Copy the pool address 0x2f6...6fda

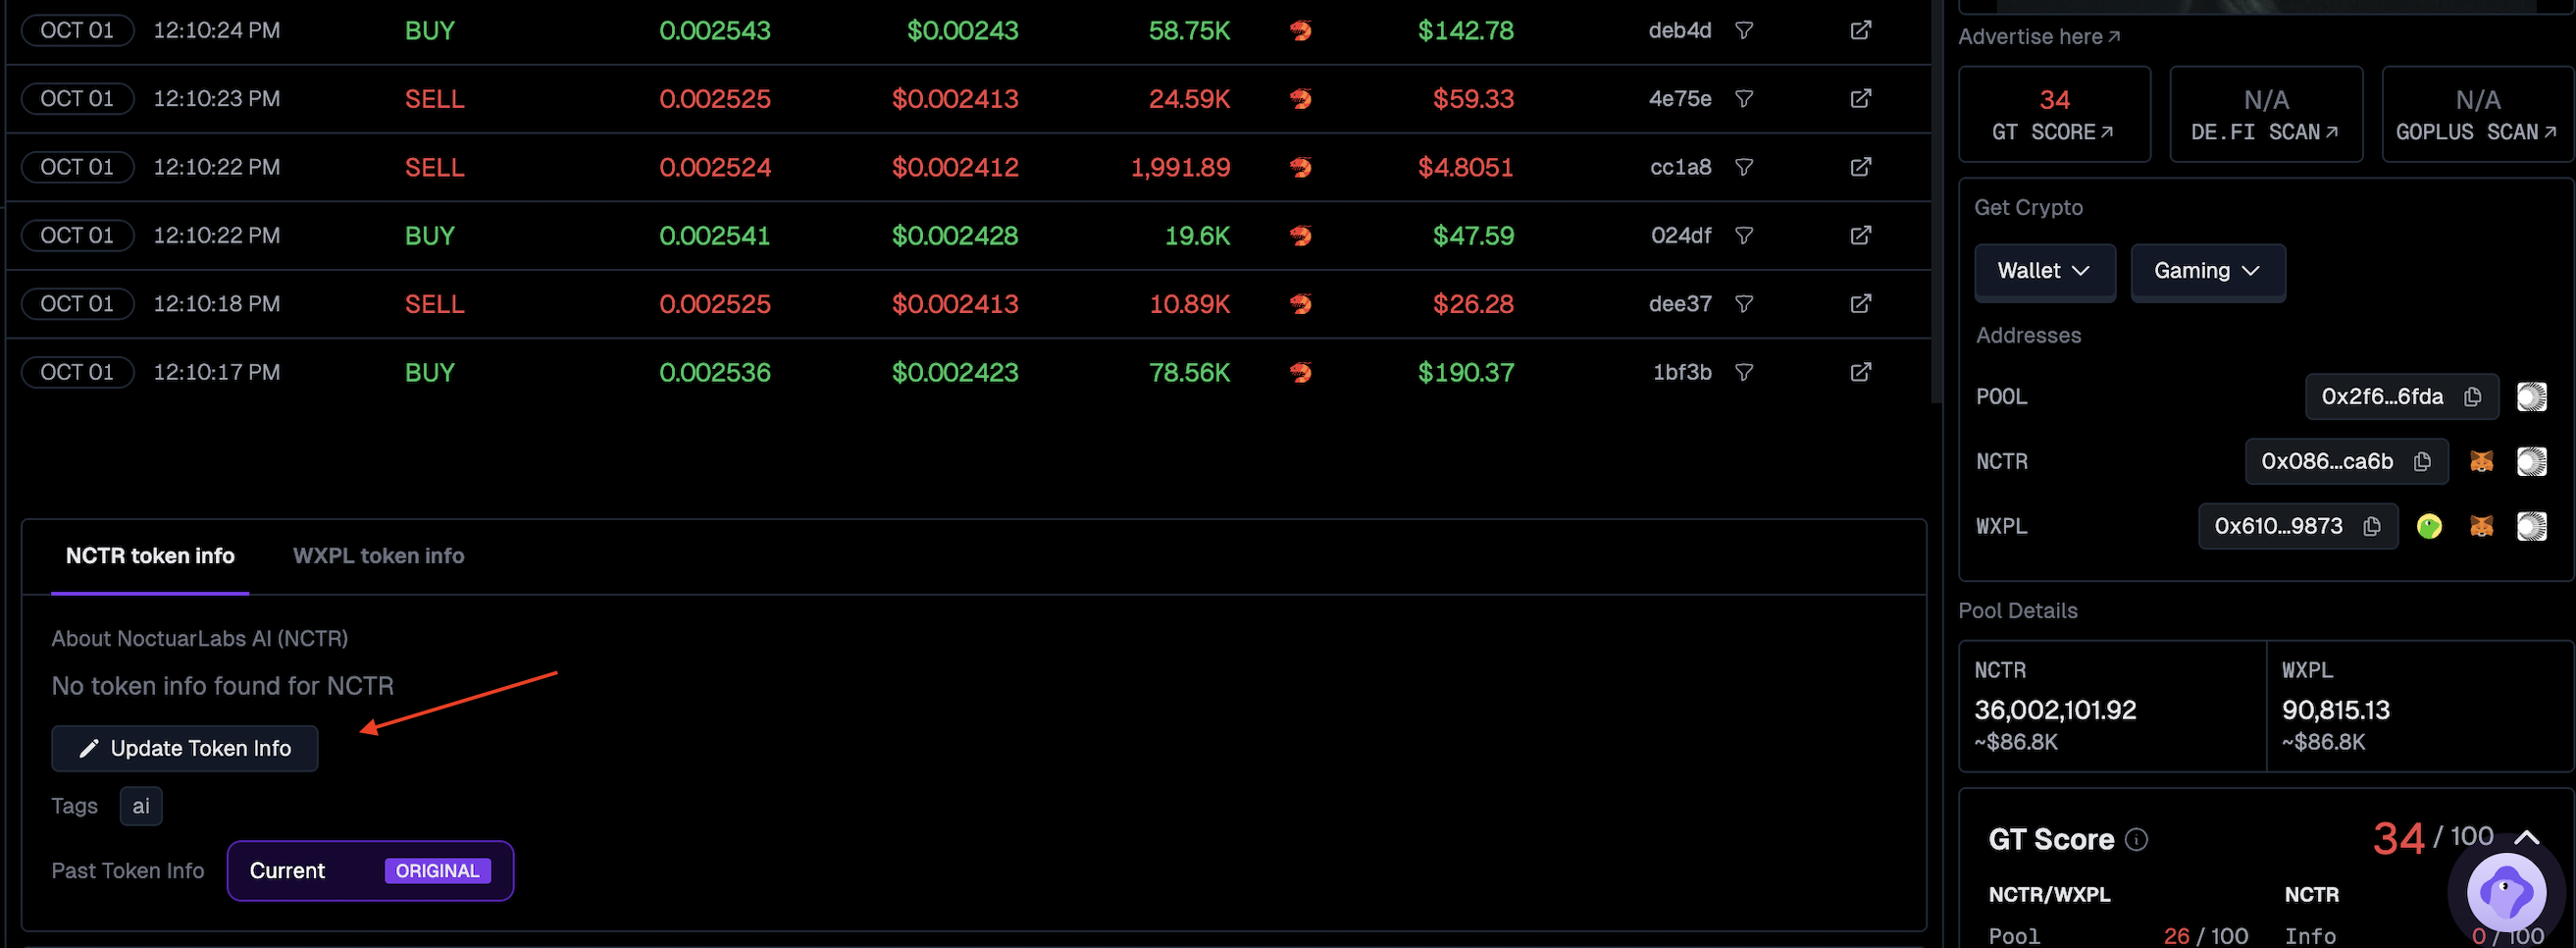[2472, 397]
